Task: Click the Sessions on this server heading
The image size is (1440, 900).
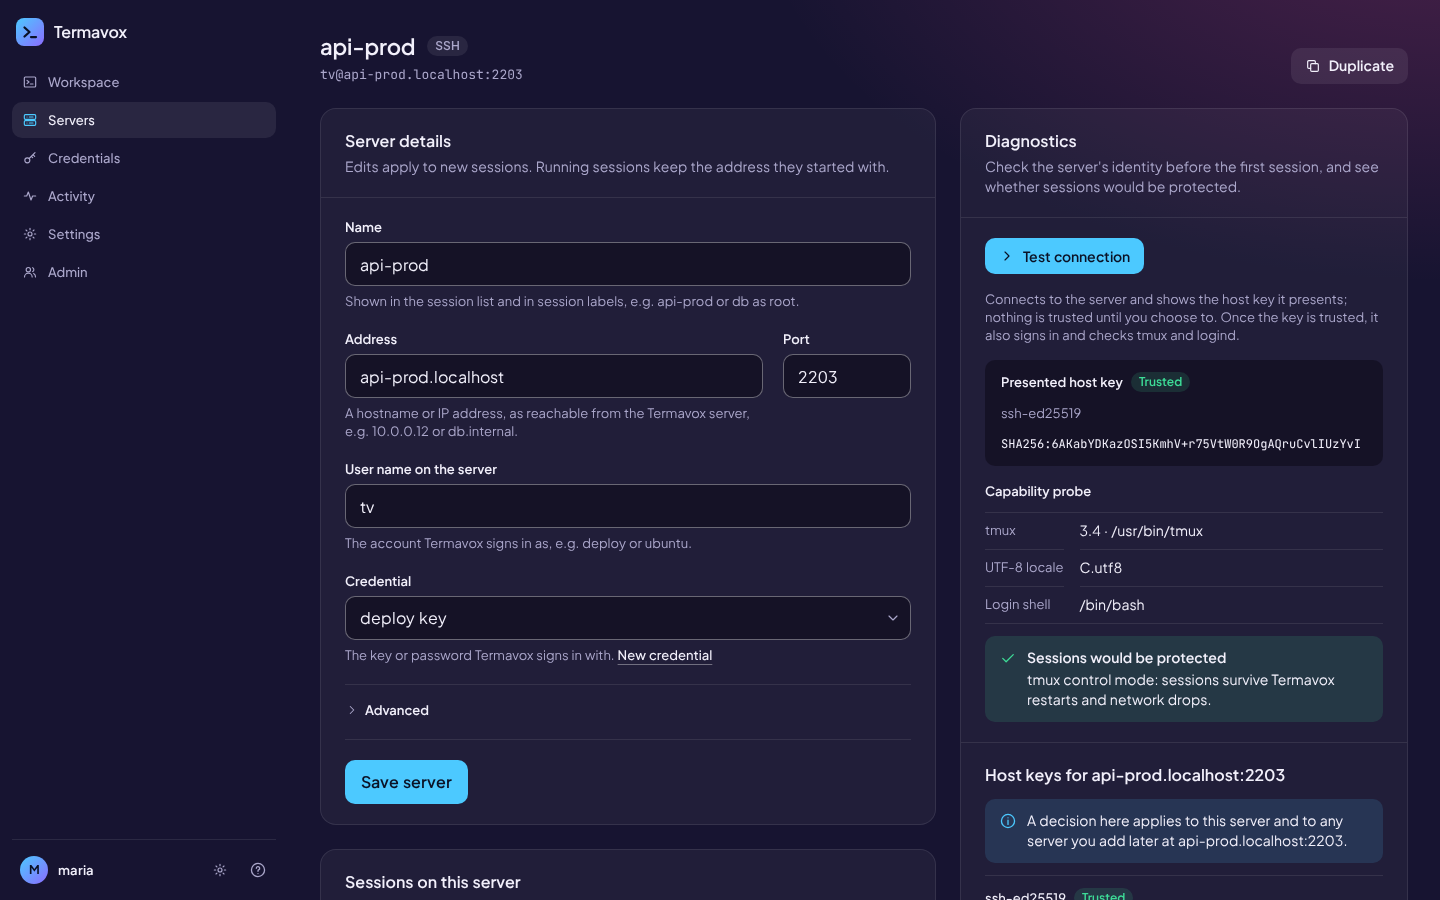Action: tap(433, 882)
